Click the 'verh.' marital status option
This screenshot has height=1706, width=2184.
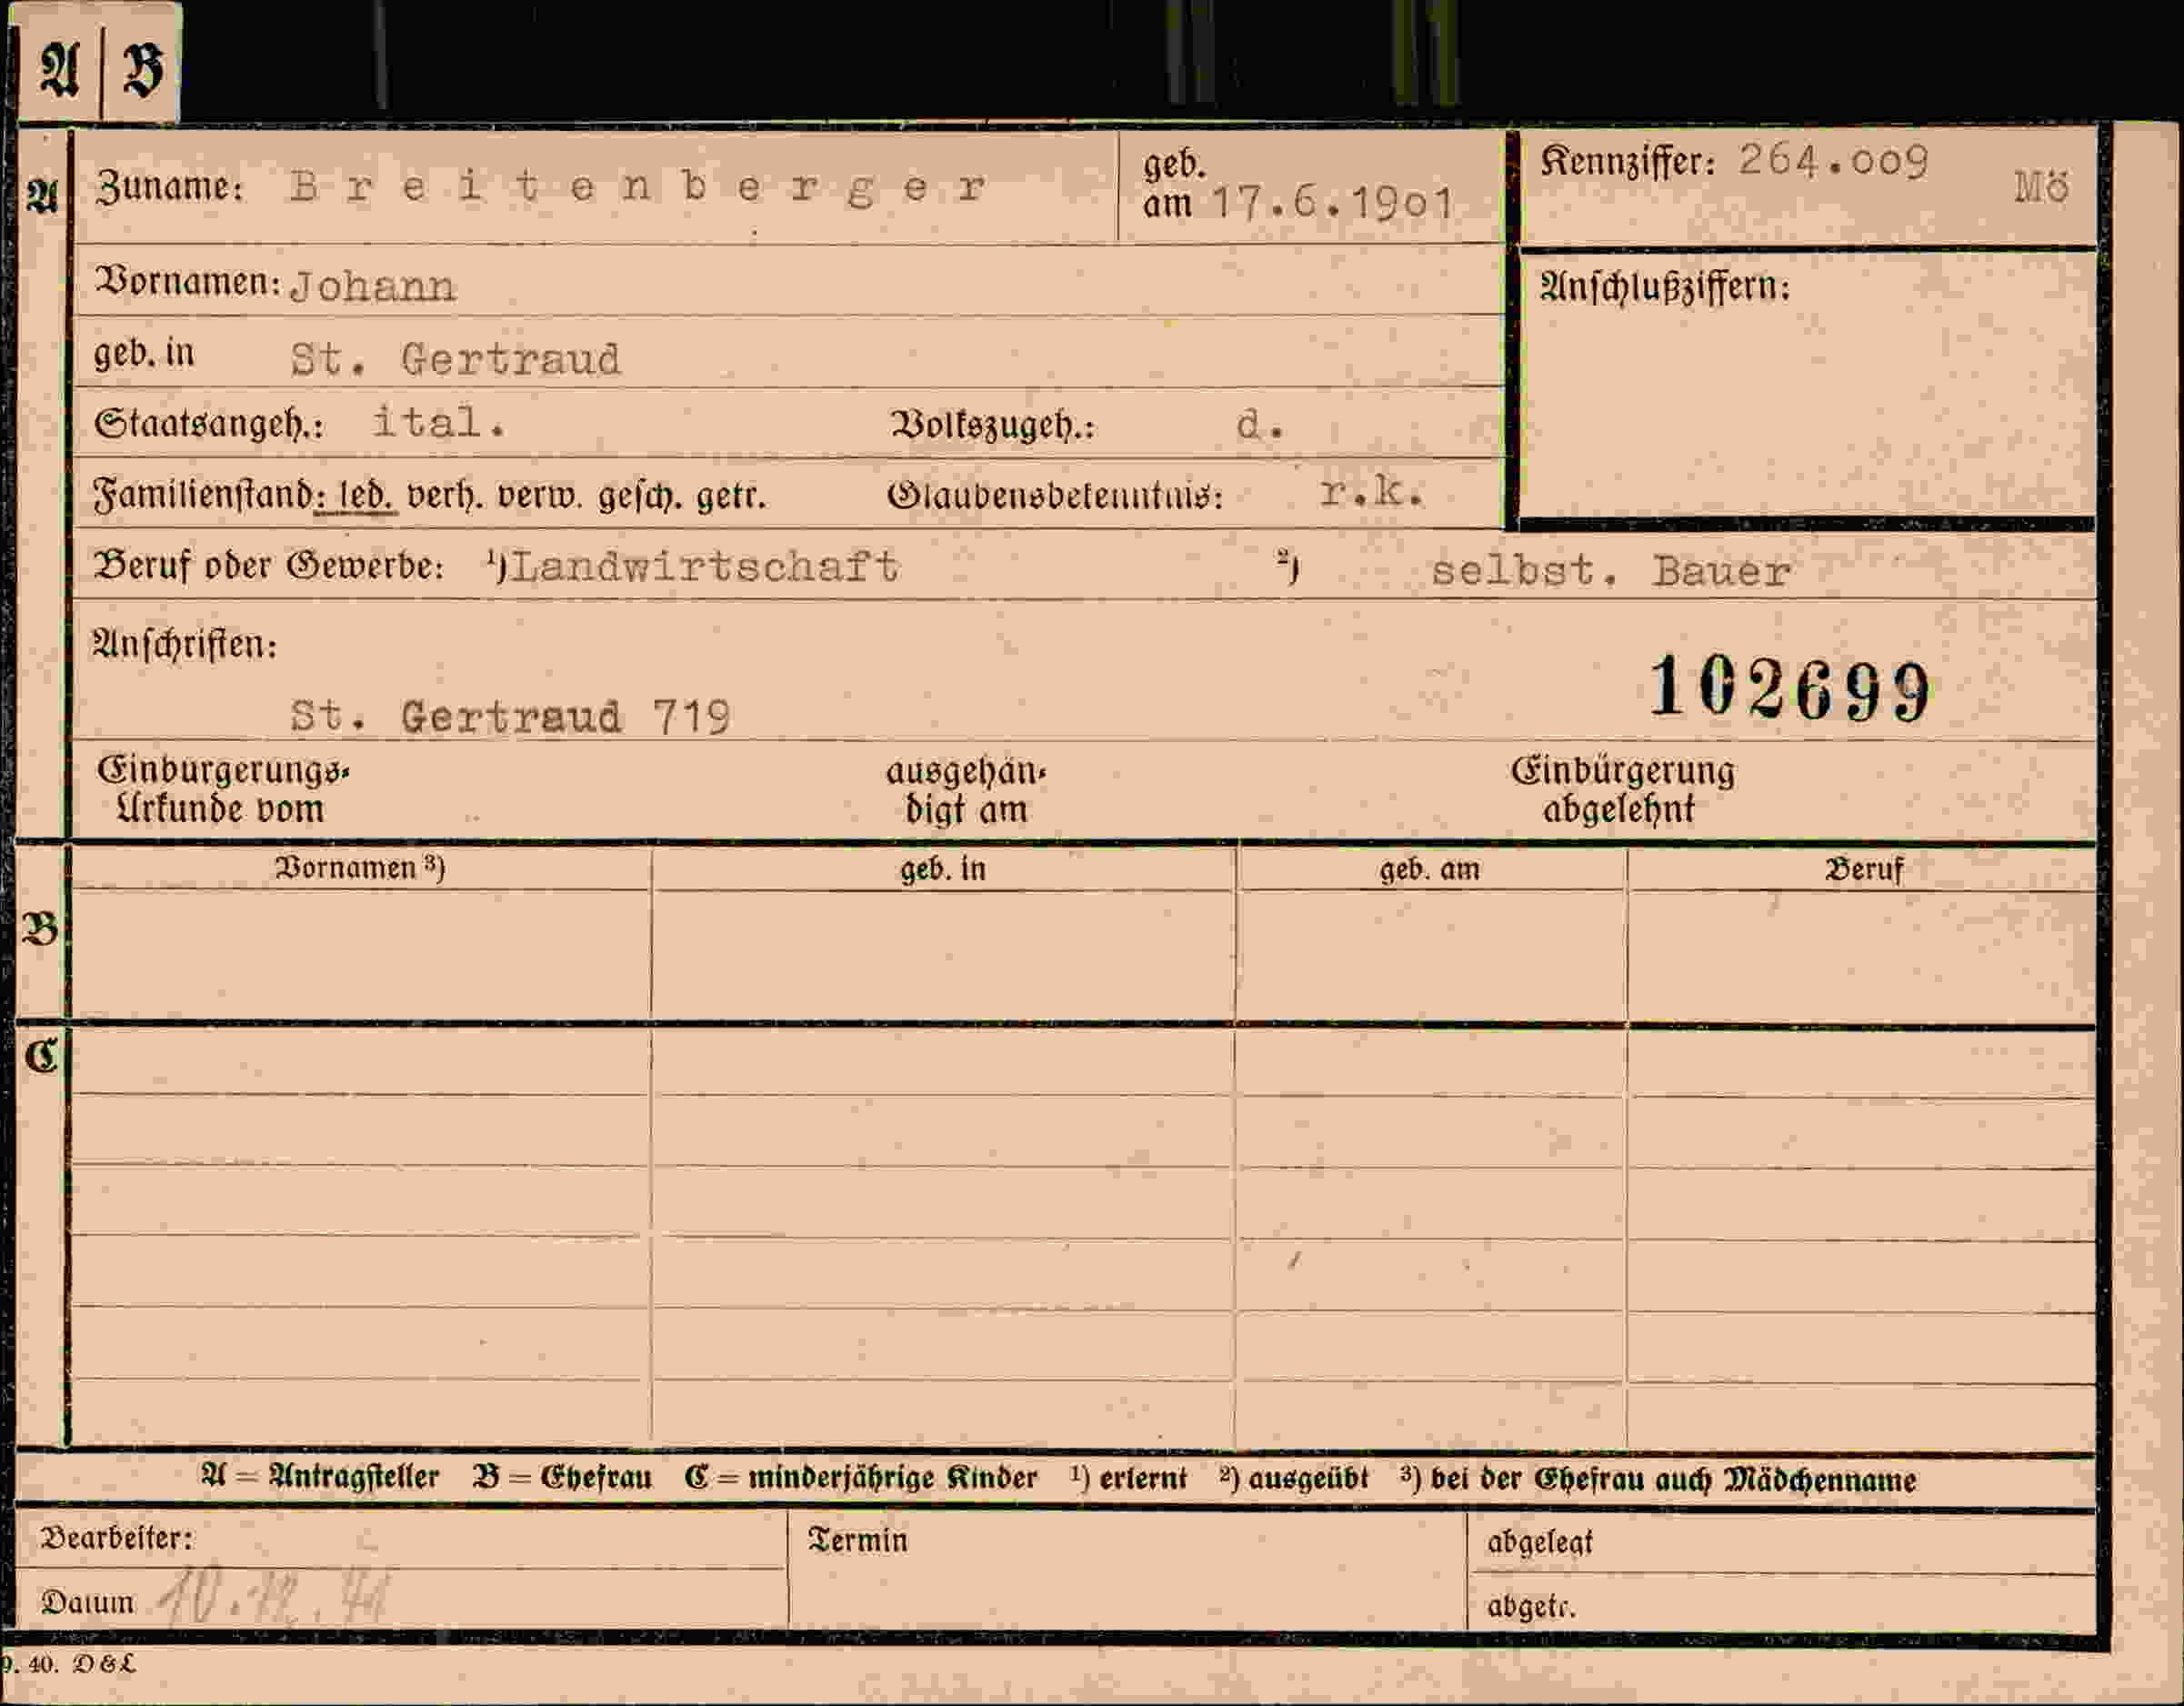point(444,495)
